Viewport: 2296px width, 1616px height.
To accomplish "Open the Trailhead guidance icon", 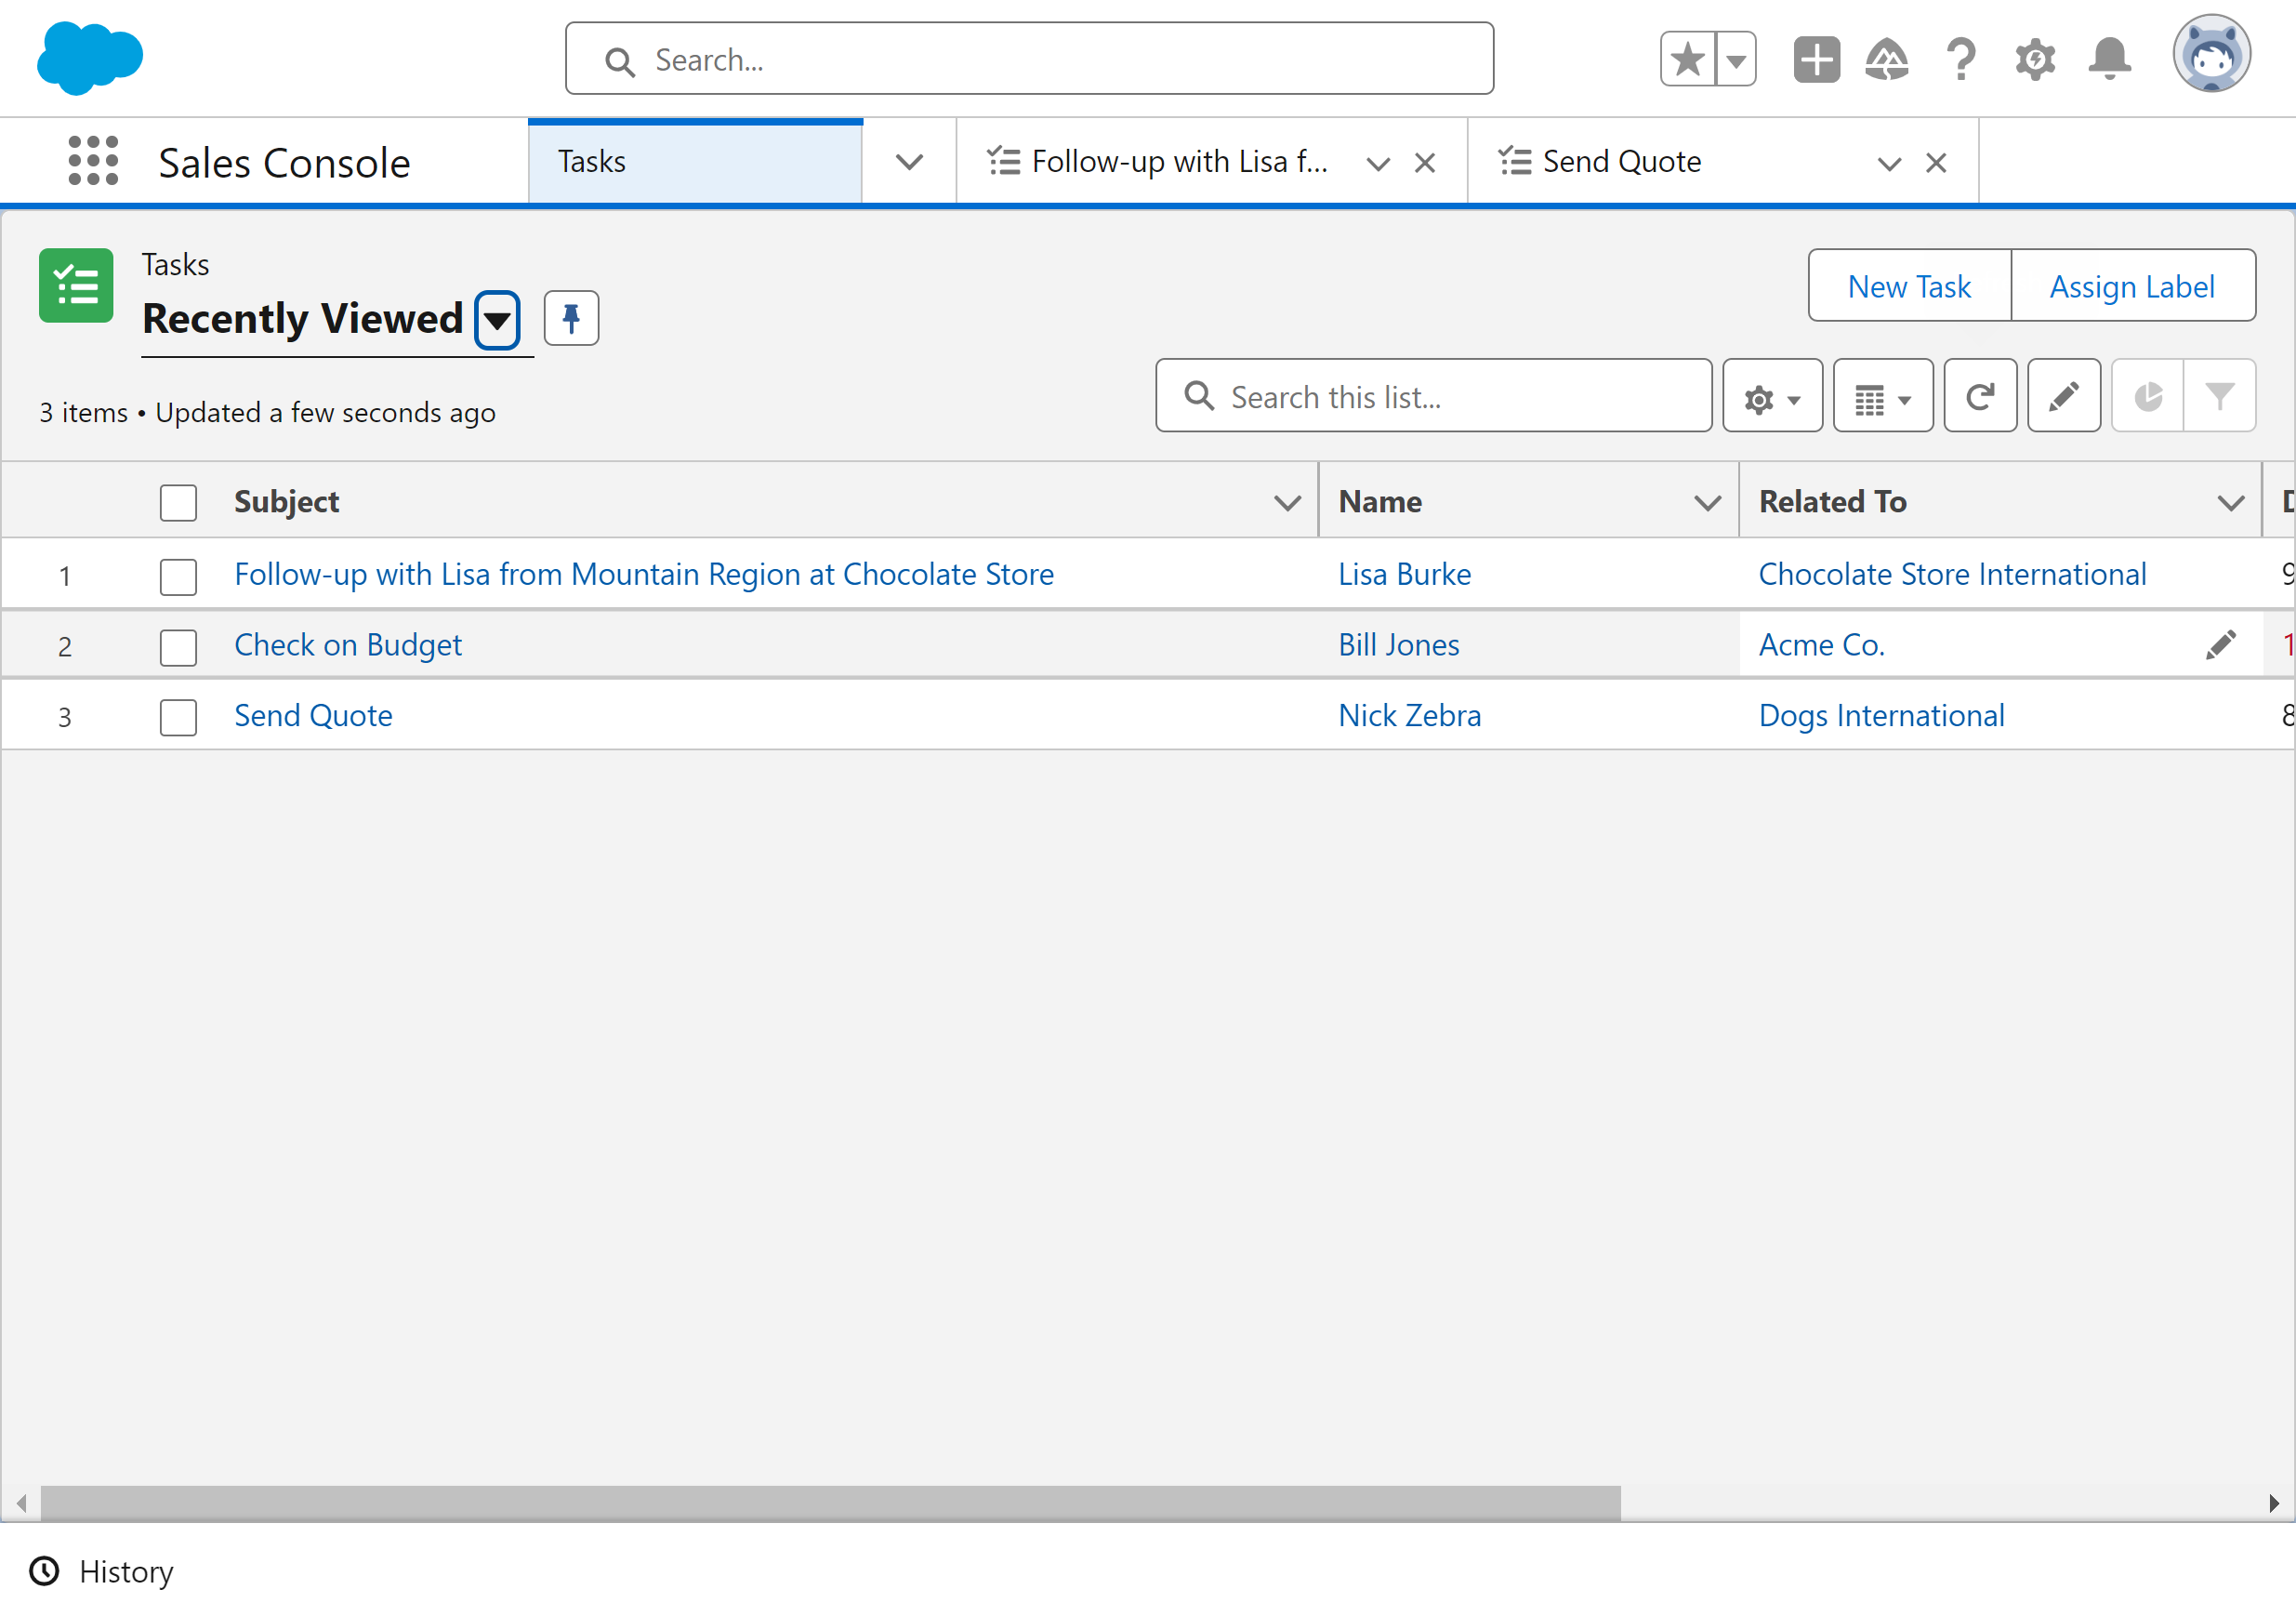I will point(1886,59).
